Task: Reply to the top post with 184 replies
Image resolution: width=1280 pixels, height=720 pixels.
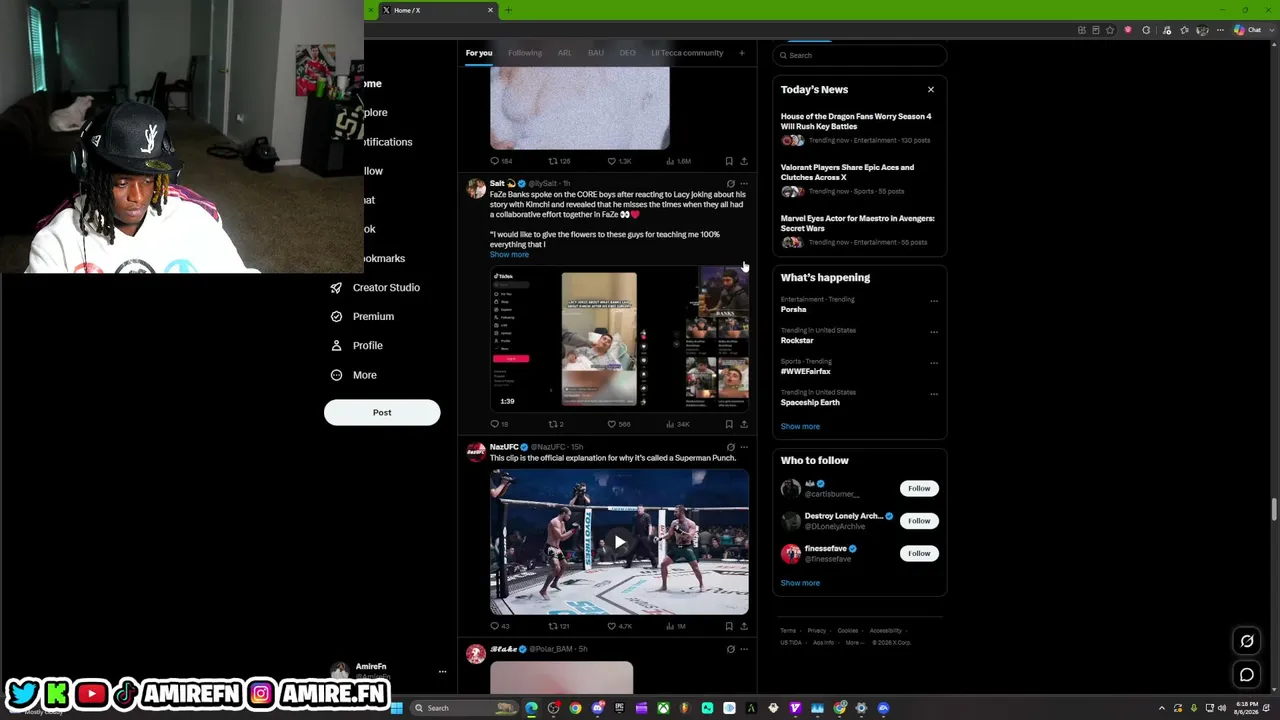Action: 494,161
